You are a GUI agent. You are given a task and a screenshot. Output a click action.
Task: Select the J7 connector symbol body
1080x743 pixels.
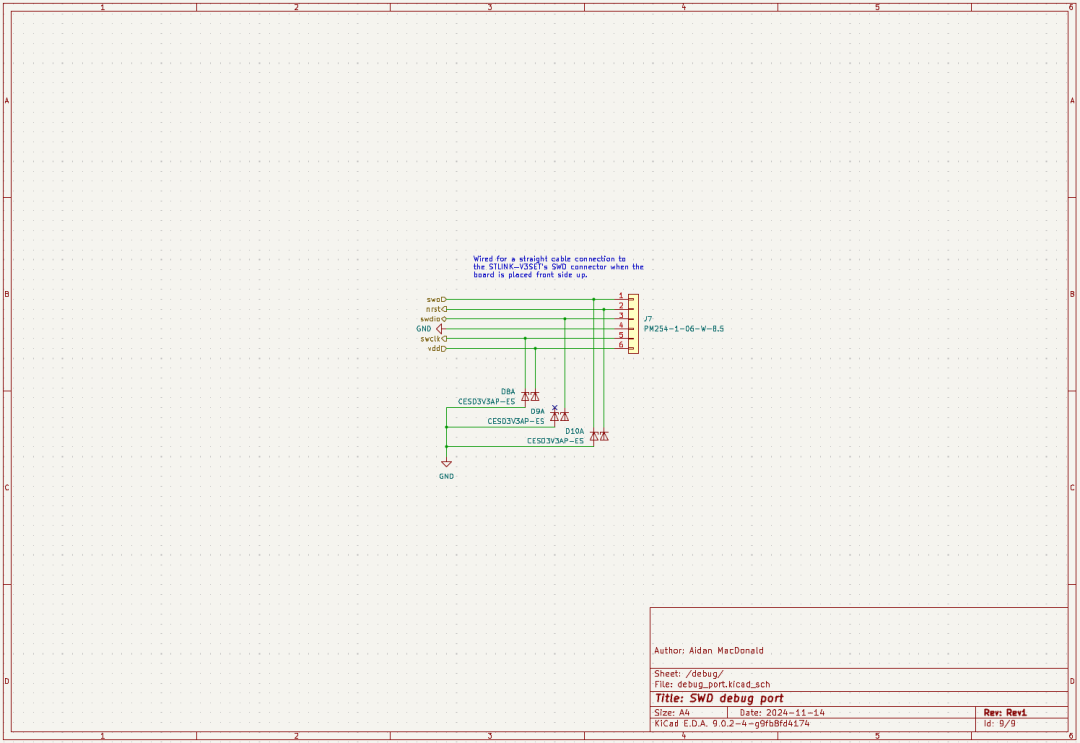point(633,324)
